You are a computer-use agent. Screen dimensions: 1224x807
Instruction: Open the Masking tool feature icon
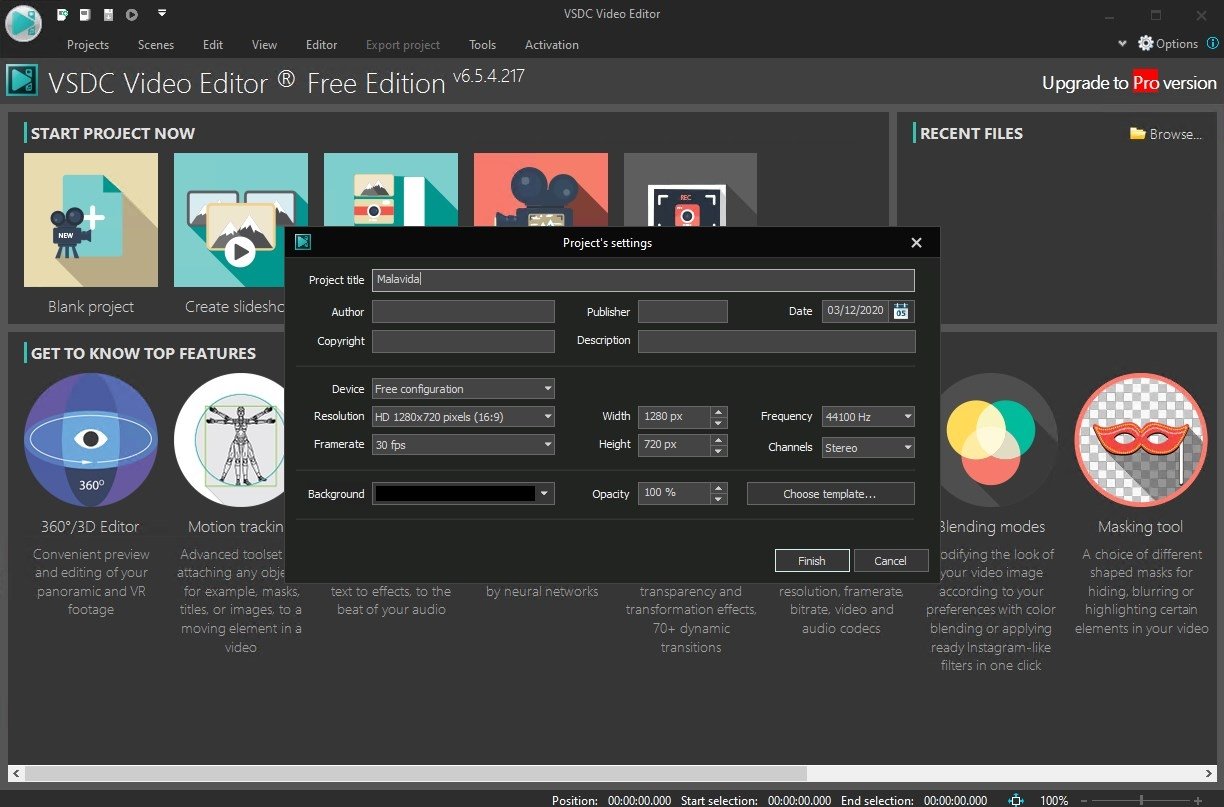pyautogui.click(x=1141, y=440)
